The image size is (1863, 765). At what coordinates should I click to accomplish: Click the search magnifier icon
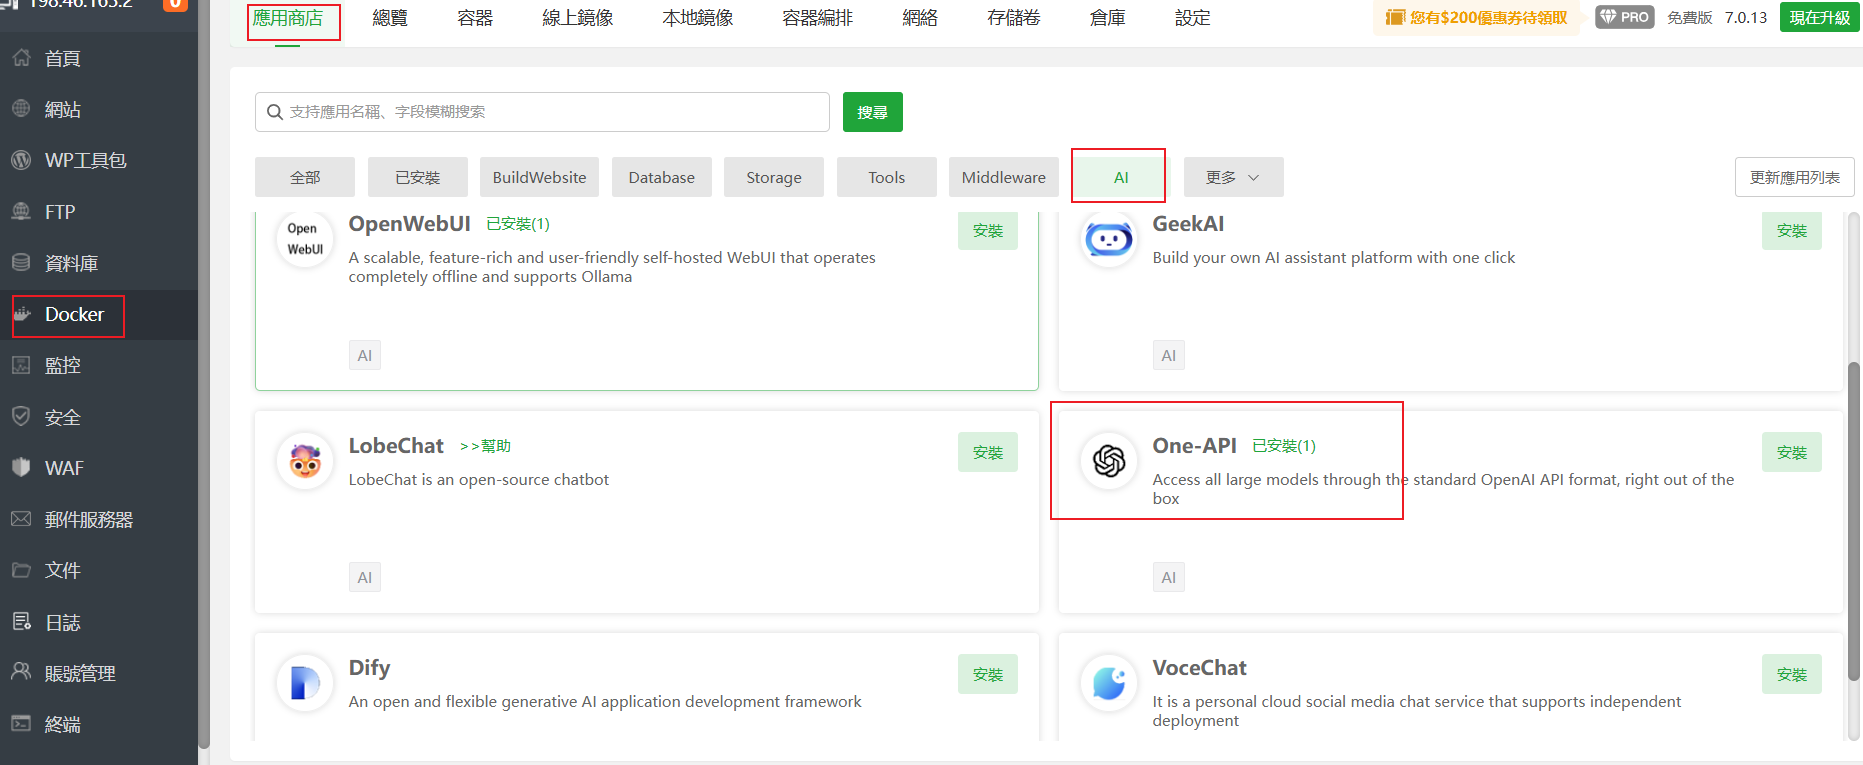point(274,112)
